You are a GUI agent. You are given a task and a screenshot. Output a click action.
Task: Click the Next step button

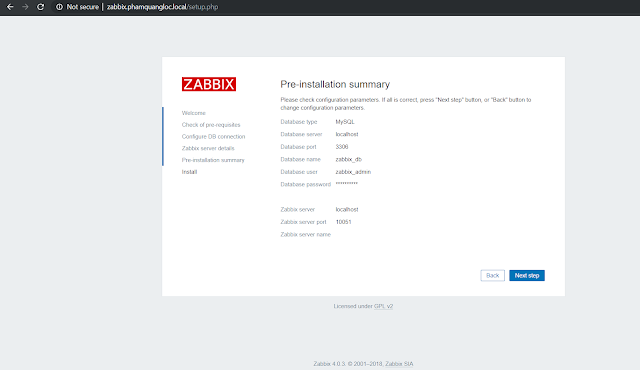(527, 275)
